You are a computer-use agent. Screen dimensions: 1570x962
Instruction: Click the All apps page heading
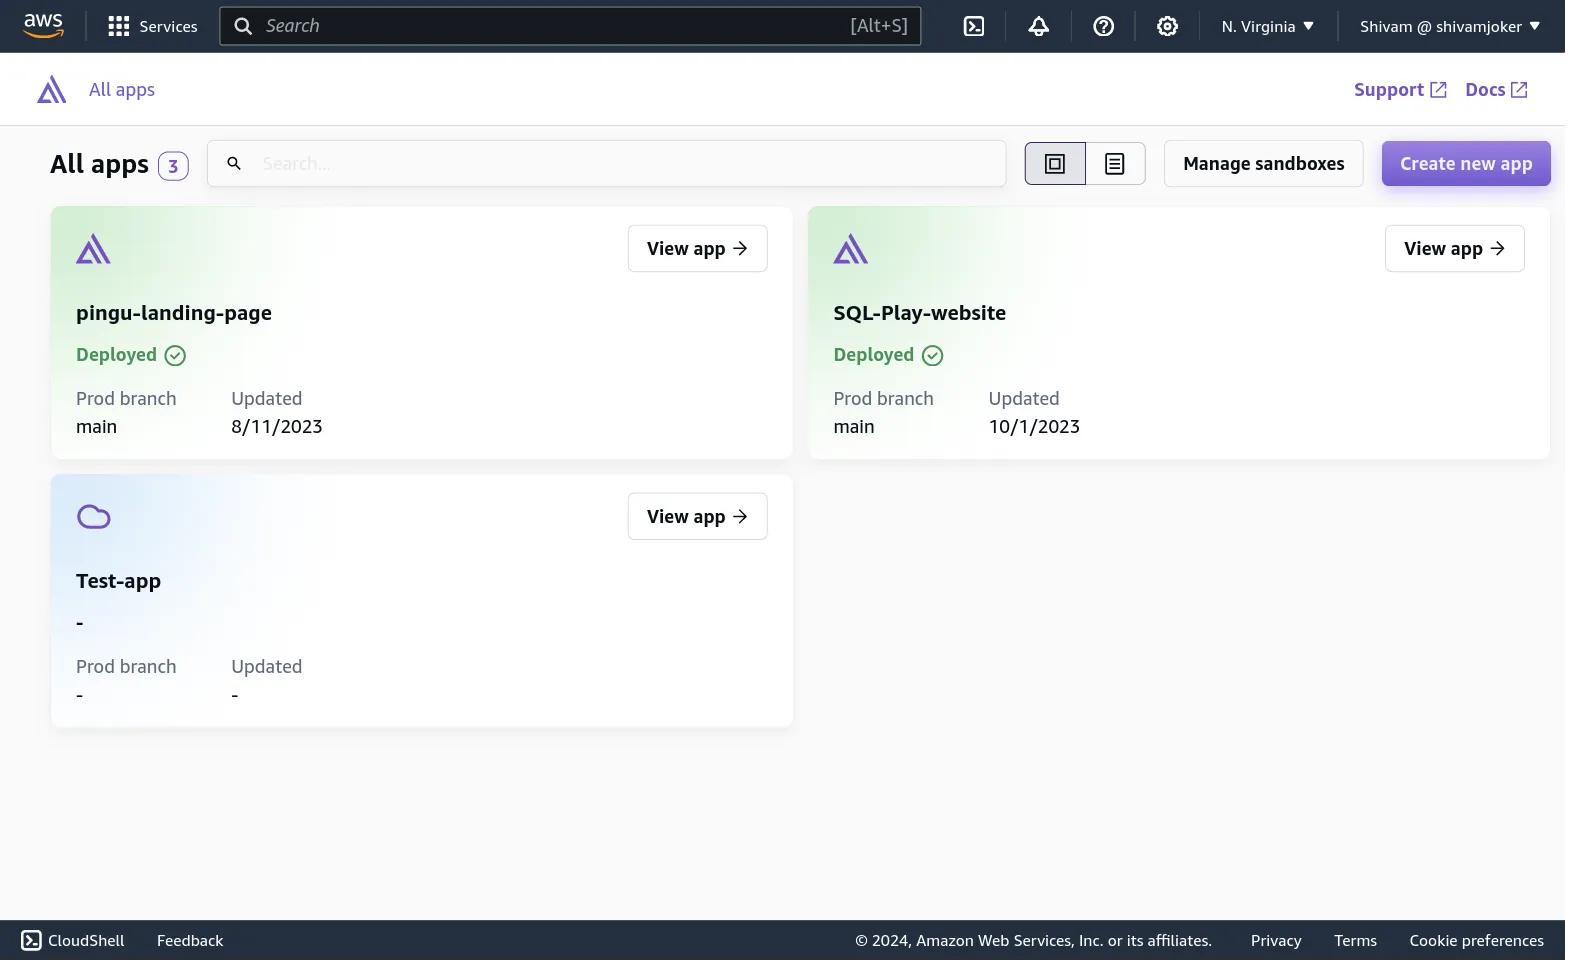pyautogui.click(x=99, y=164)
